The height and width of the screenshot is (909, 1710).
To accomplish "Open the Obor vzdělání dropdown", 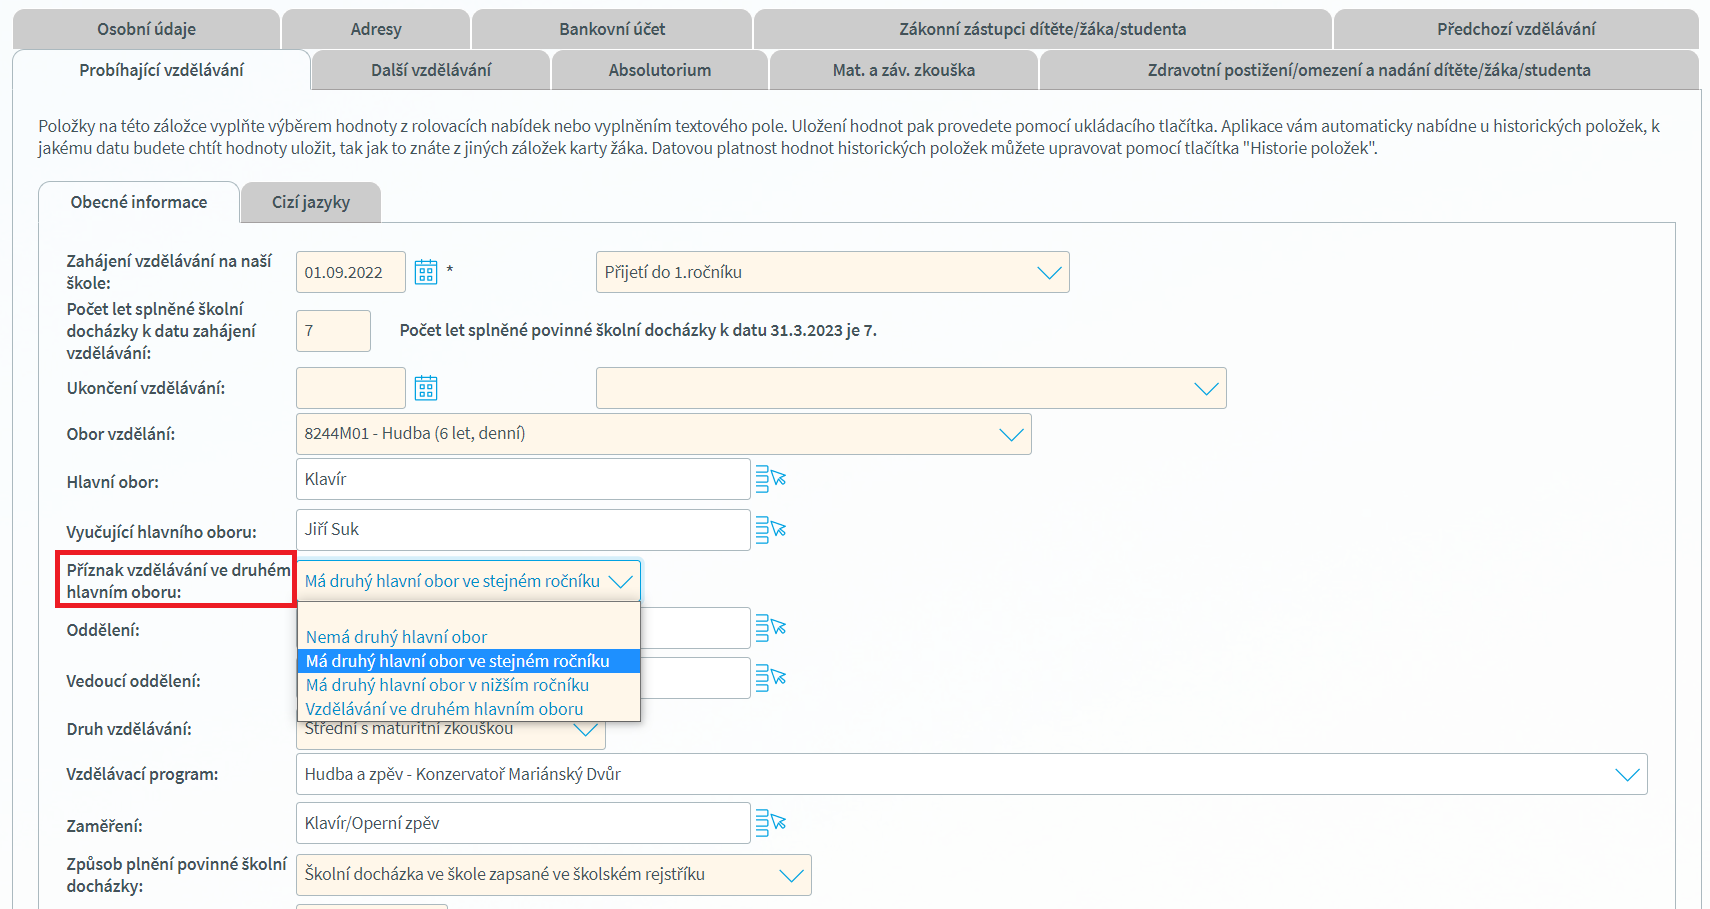I will click(x=664, y=434).
